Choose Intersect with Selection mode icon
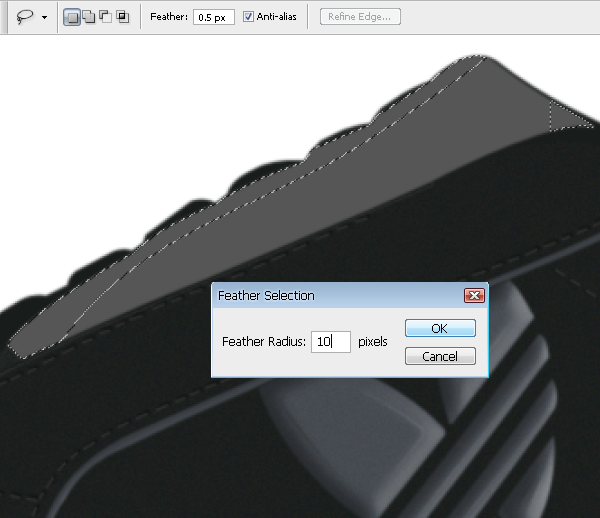The width and height of the screenshot is (600, 518). (123, 17)
